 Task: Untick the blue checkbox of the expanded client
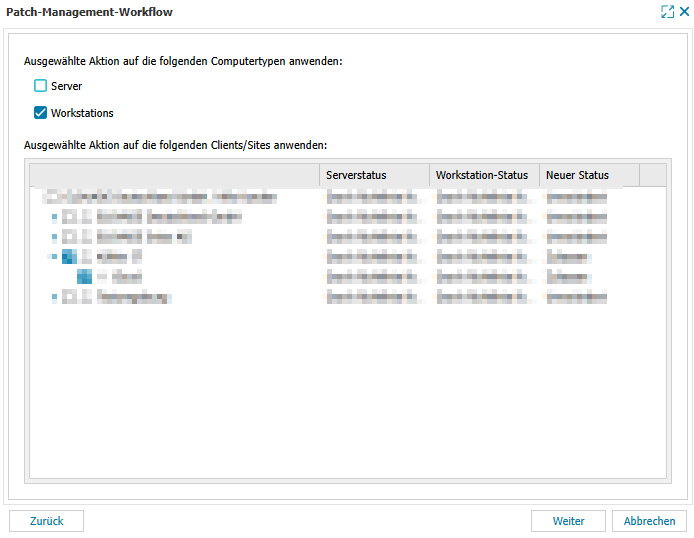point(69,257)
